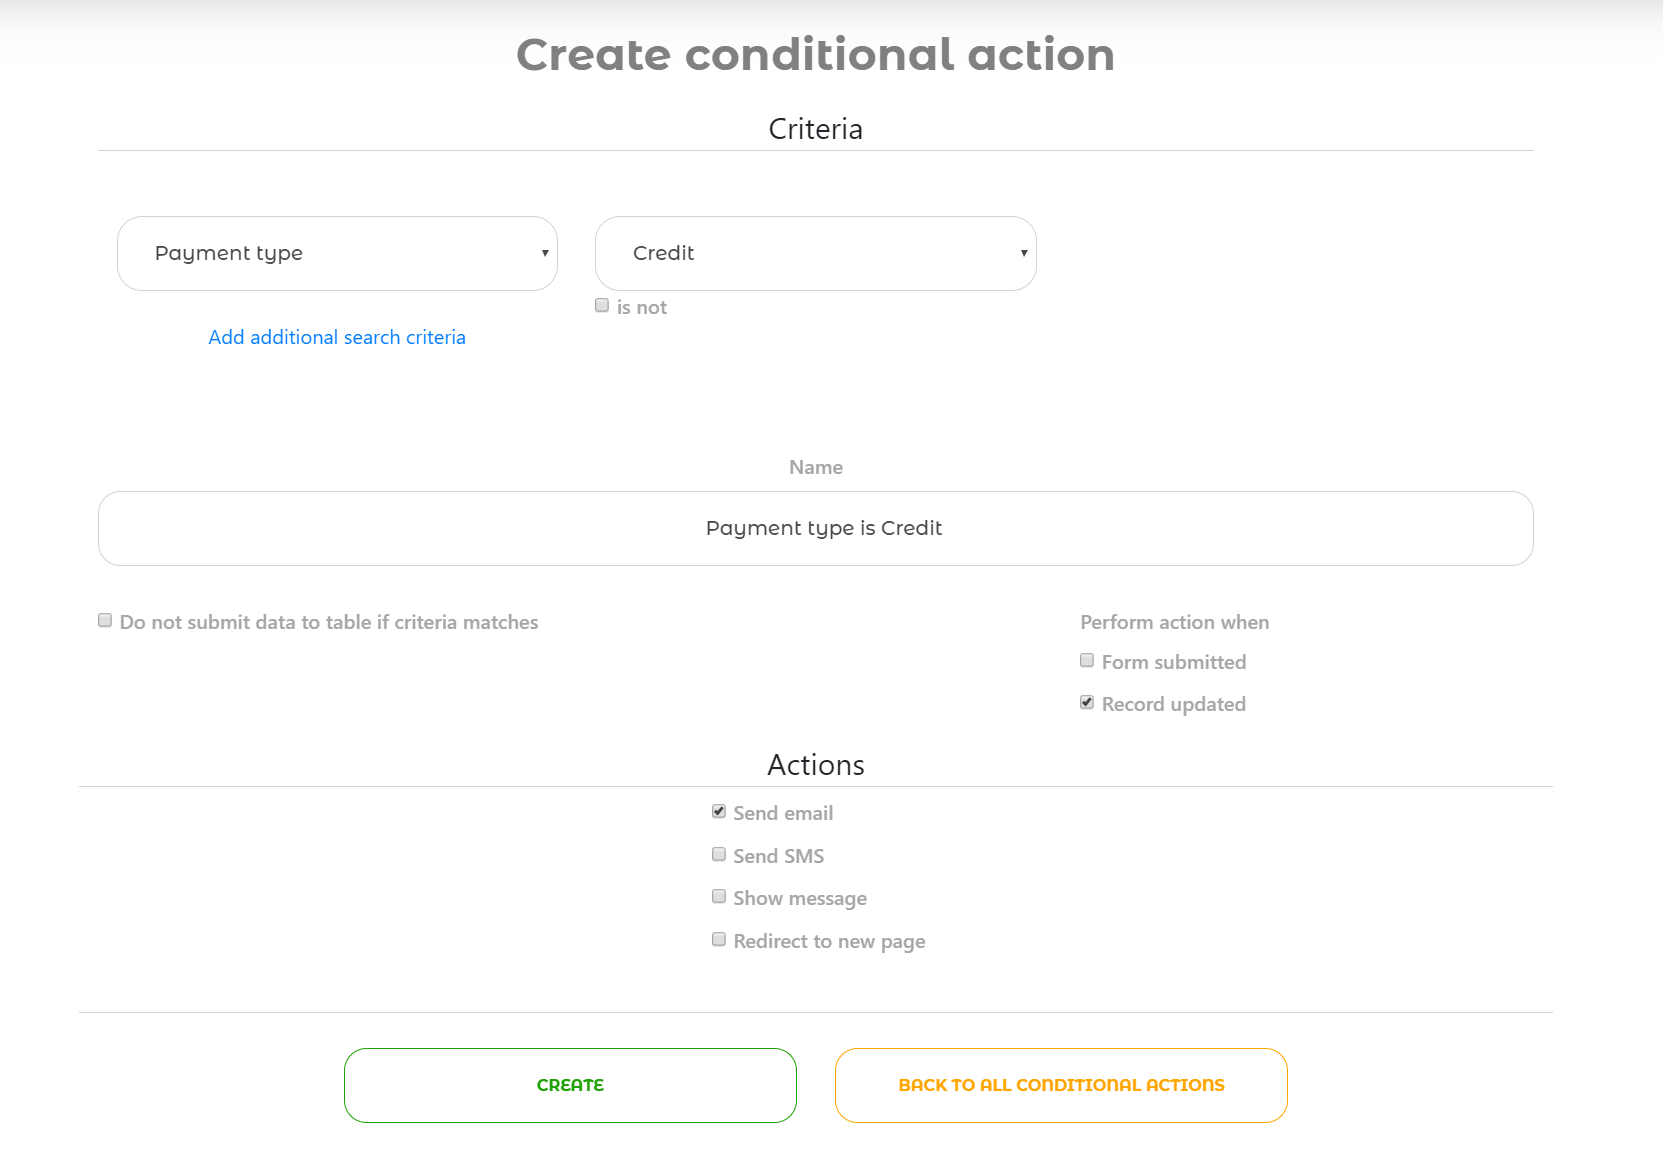Enable the 'Show message' checkbox
The width and height of the screenshot is (1663, 1164).
(x=719, y=897)
